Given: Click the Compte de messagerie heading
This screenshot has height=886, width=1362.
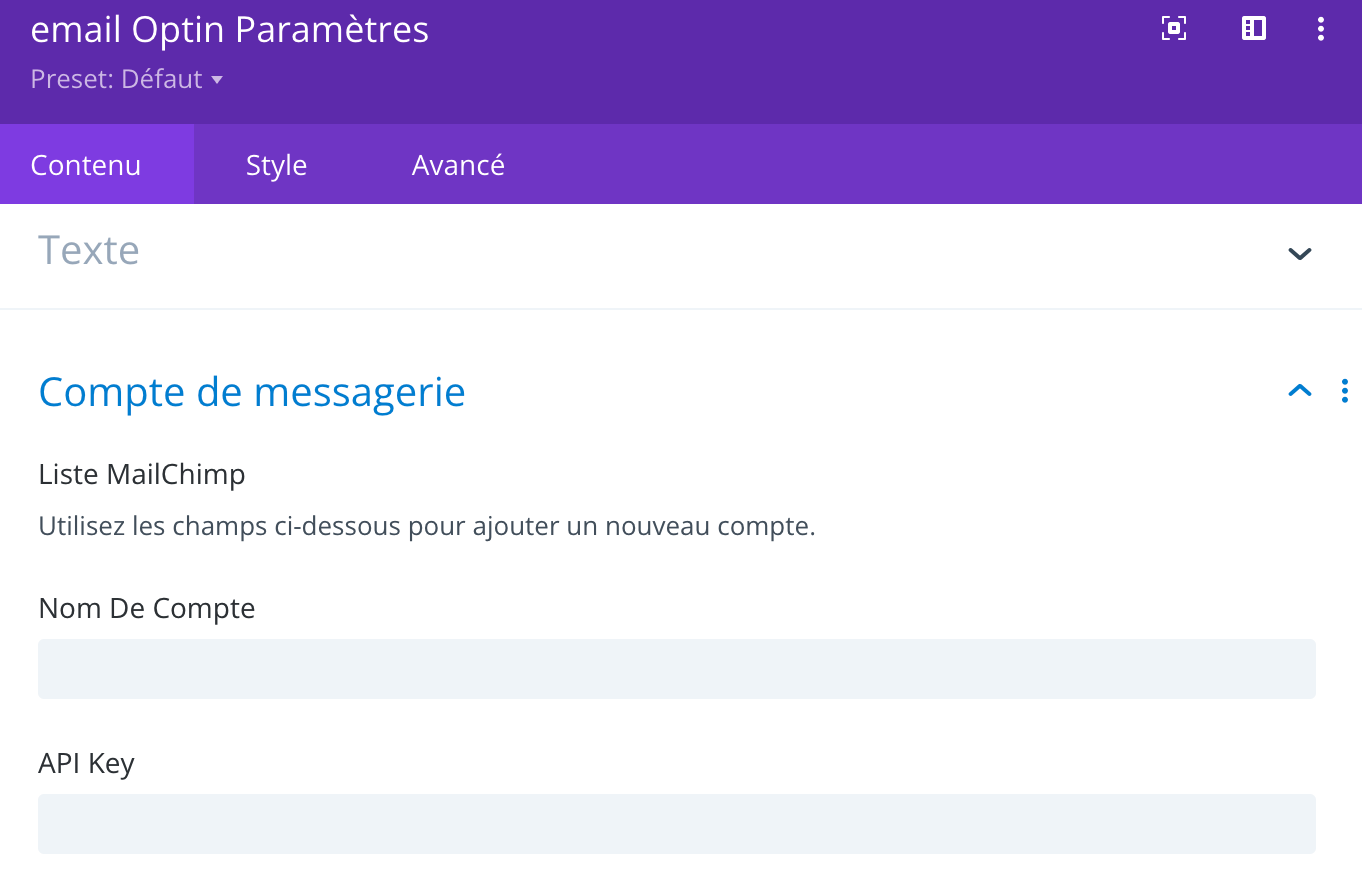Looking at the screenshot, I should coord(252,392).
